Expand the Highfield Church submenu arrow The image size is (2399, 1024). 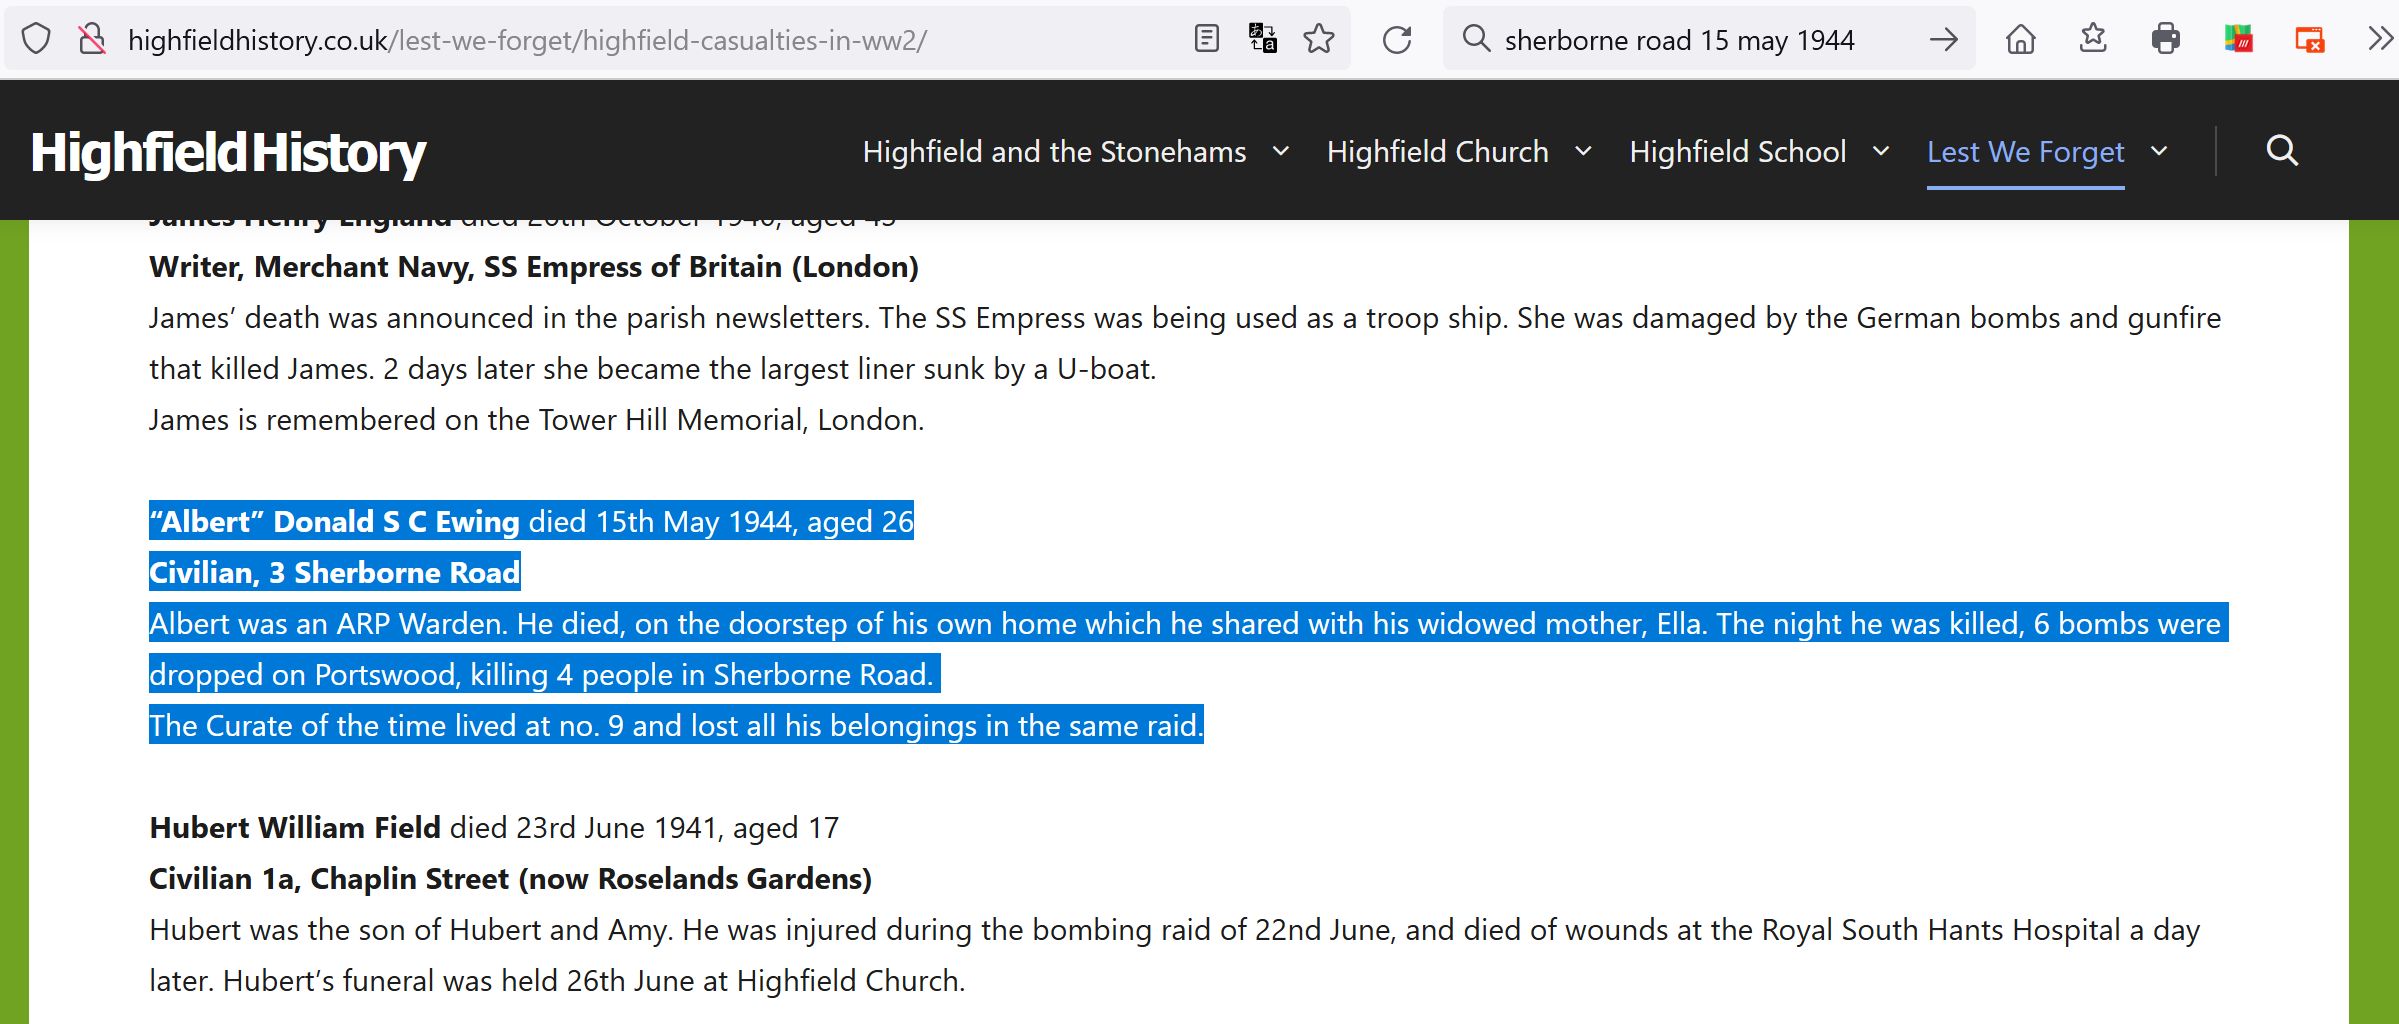pos(1583,152)
